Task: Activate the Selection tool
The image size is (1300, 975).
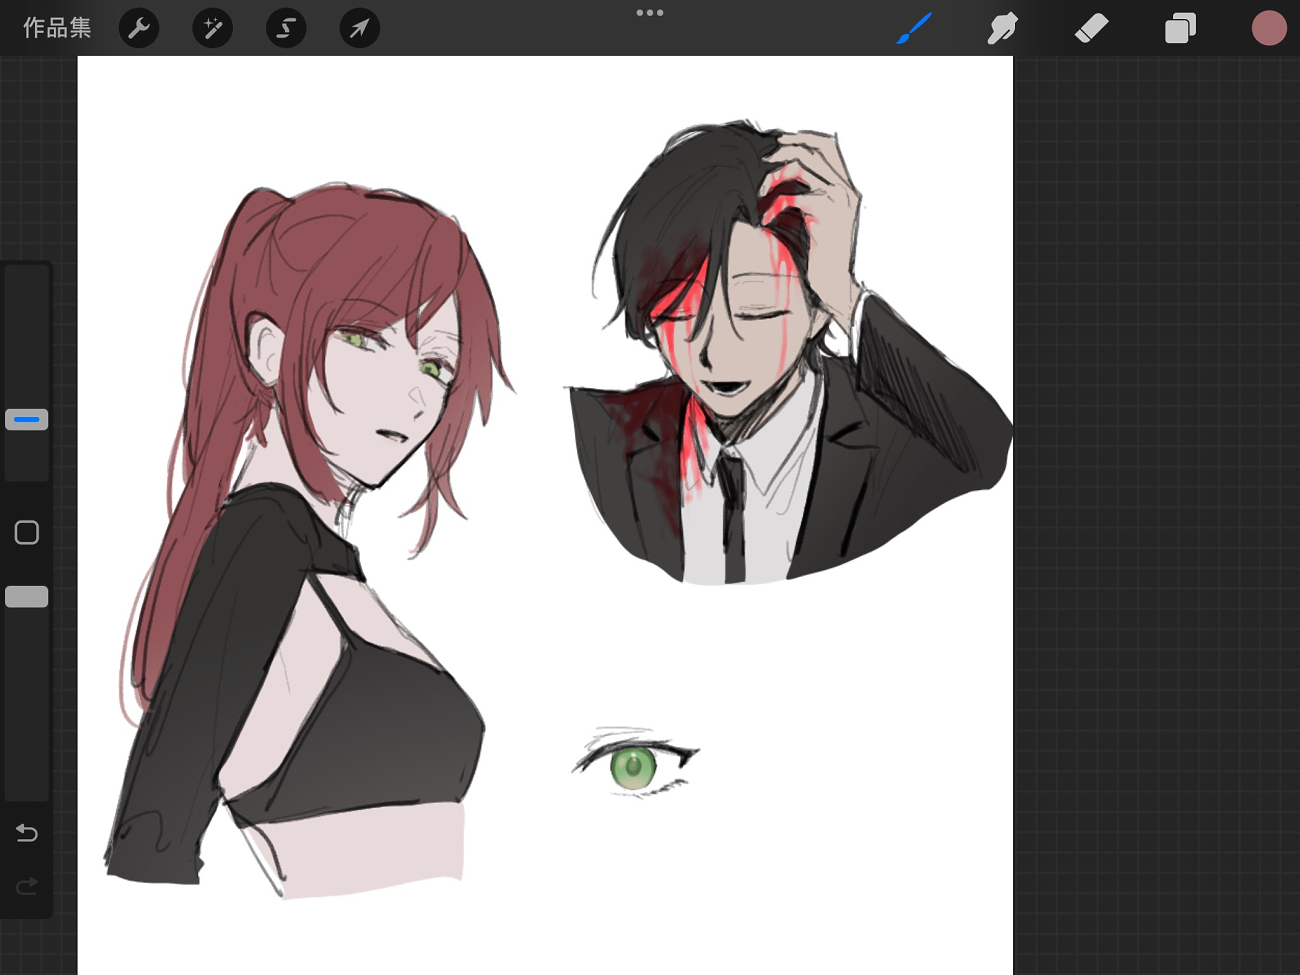Action: [x=286, y=28]
